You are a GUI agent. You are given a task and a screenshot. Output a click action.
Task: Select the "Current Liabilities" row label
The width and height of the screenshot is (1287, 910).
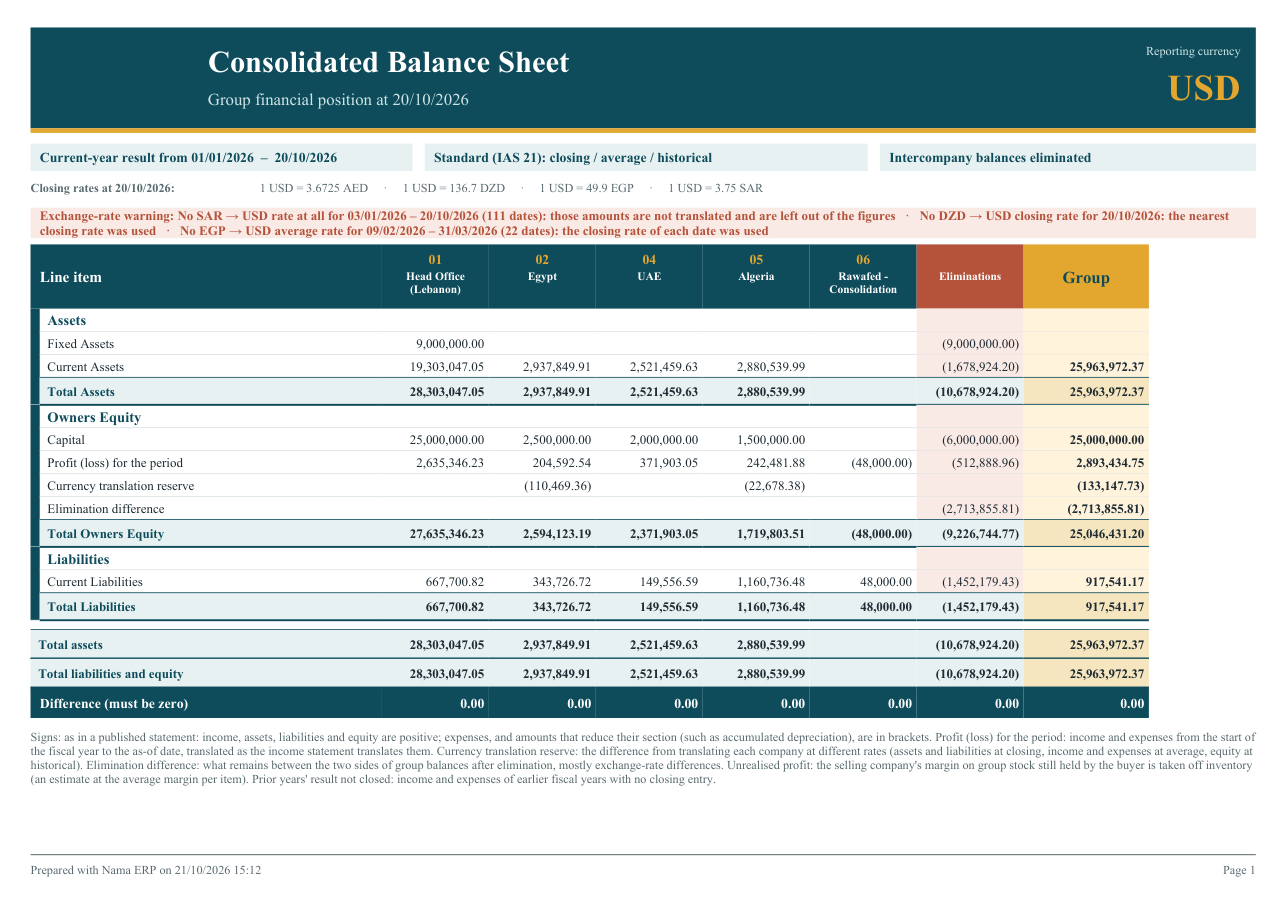95,582
